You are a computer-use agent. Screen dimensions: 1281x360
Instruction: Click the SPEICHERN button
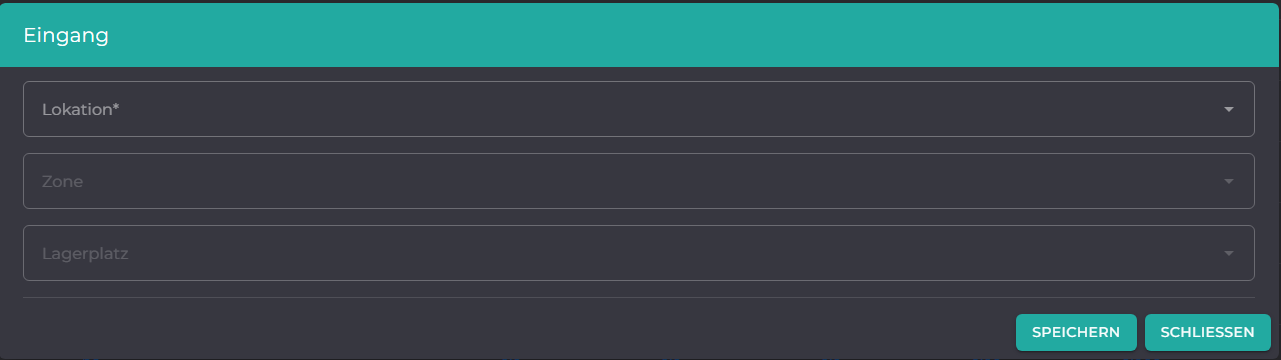1076,332
